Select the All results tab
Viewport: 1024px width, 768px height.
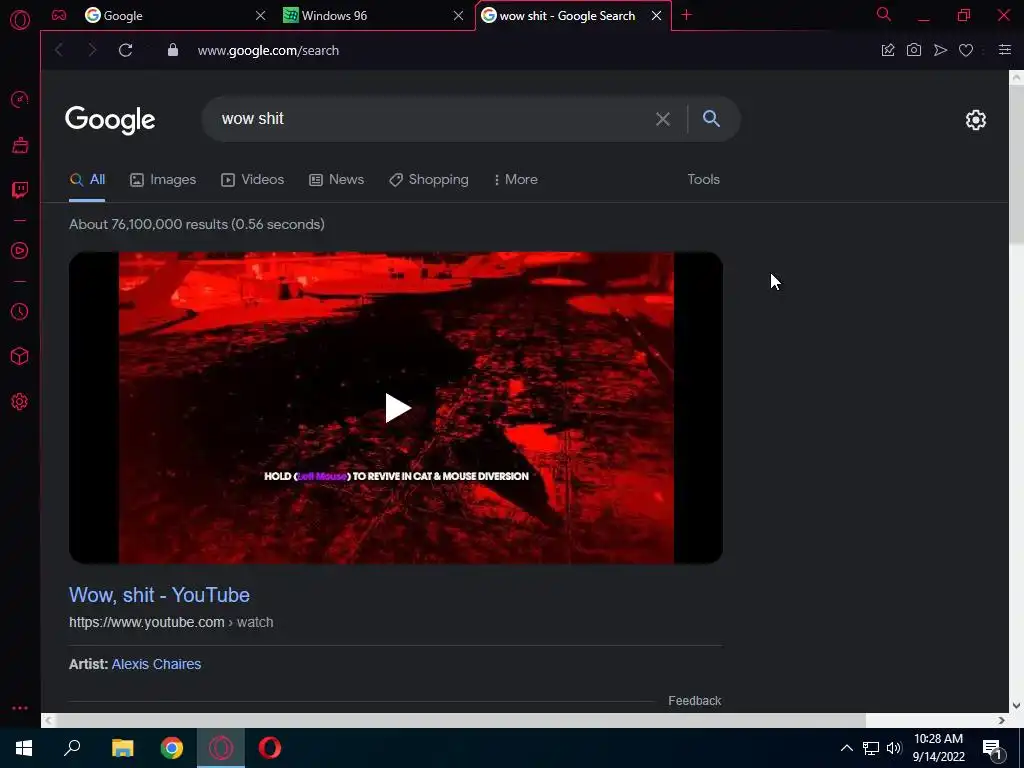[87, 180]
